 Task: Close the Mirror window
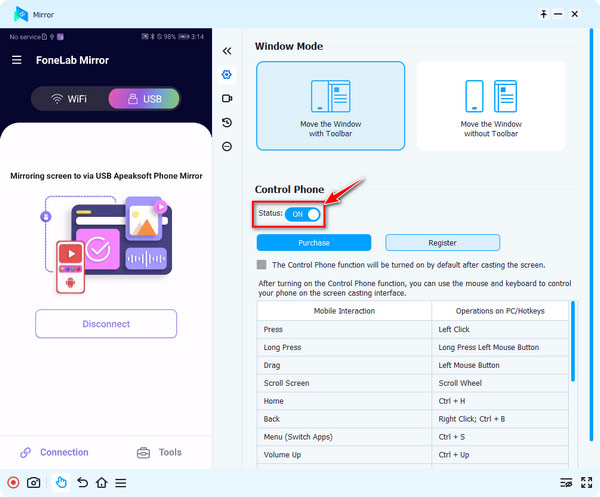(x=574, y=14)
